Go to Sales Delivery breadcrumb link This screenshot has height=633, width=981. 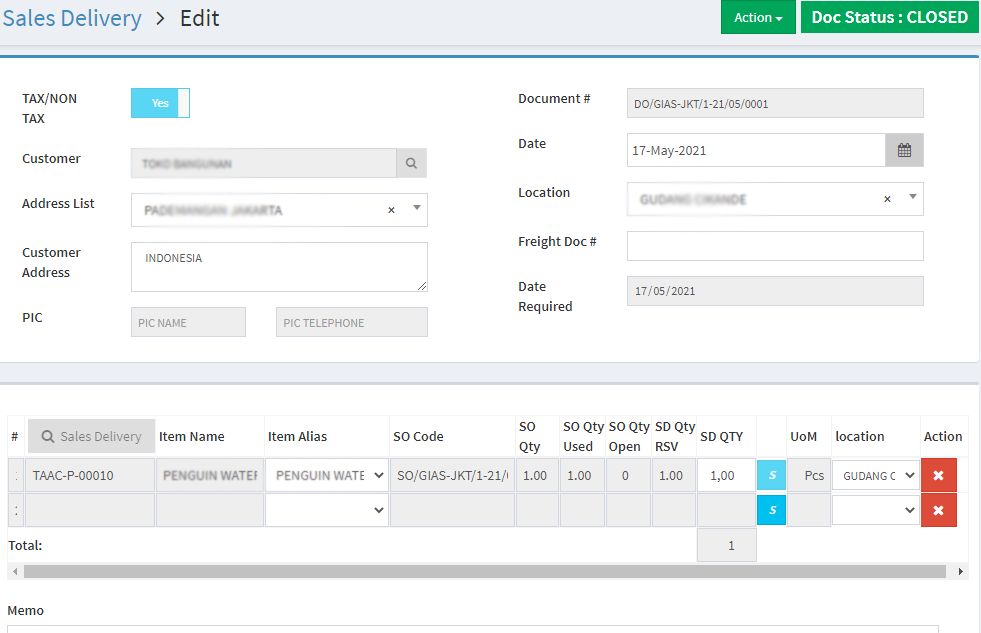coord(72,18)
